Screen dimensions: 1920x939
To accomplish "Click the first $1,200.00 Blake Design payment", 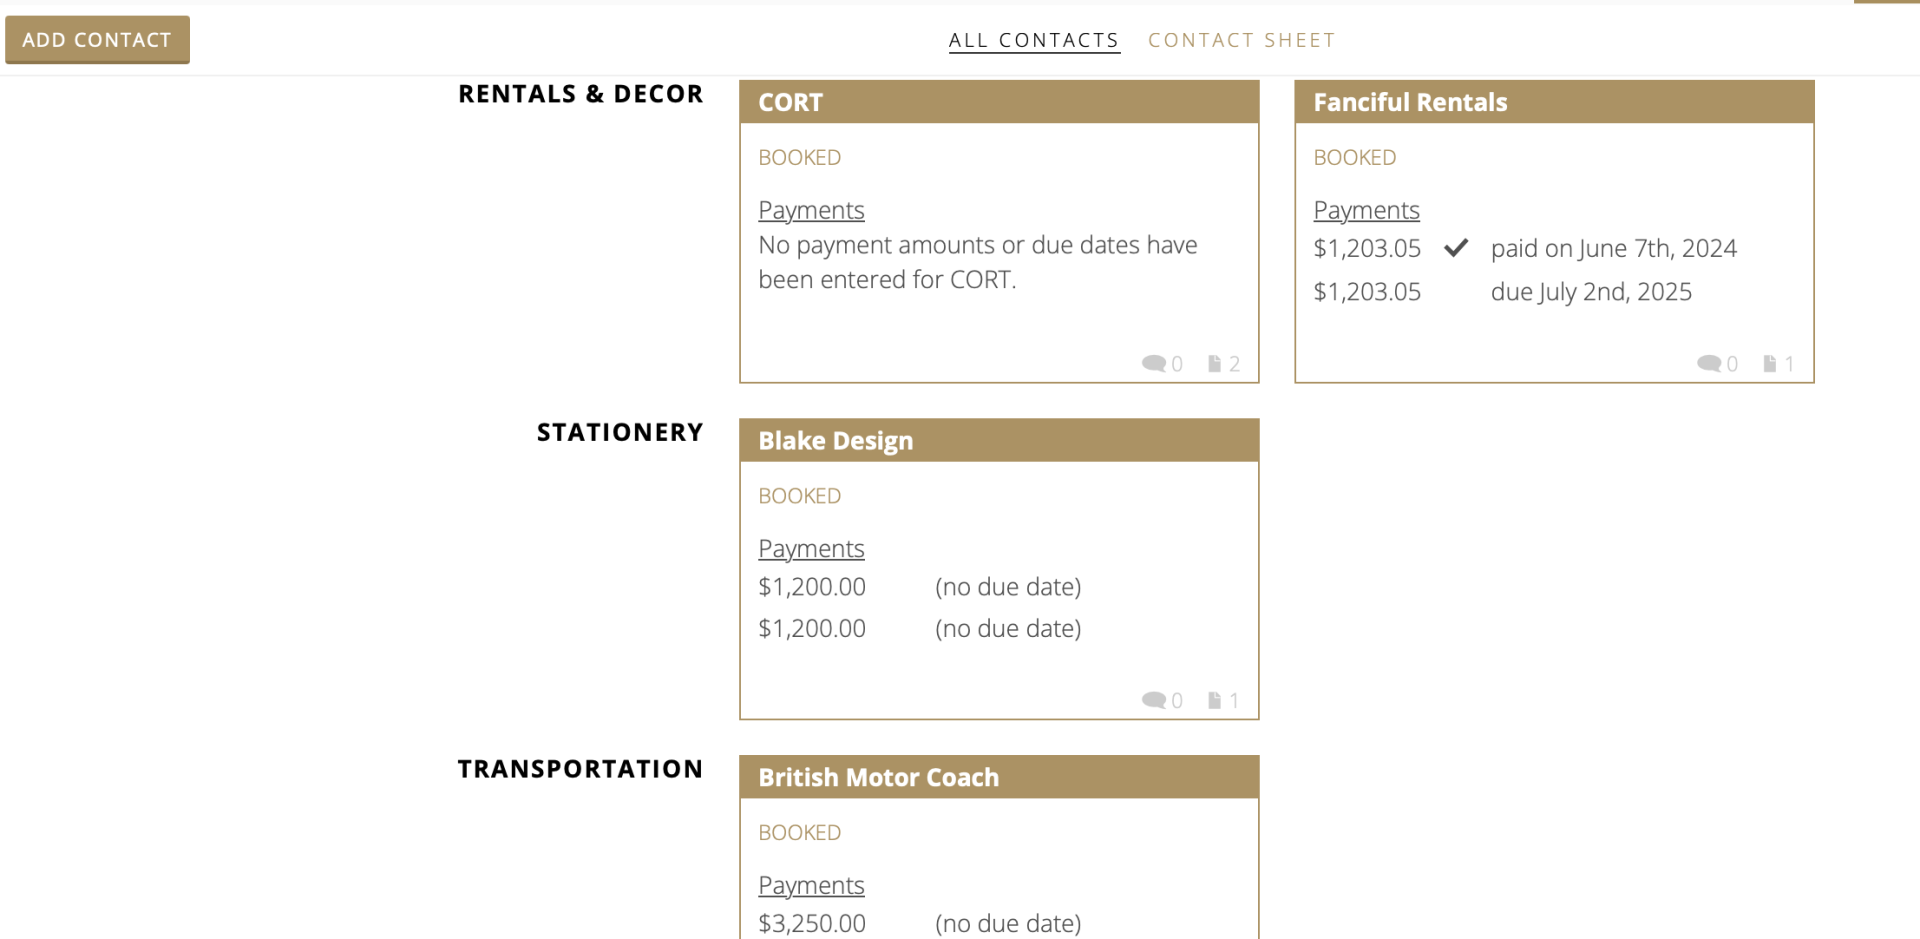I will (x=812, y=587).
